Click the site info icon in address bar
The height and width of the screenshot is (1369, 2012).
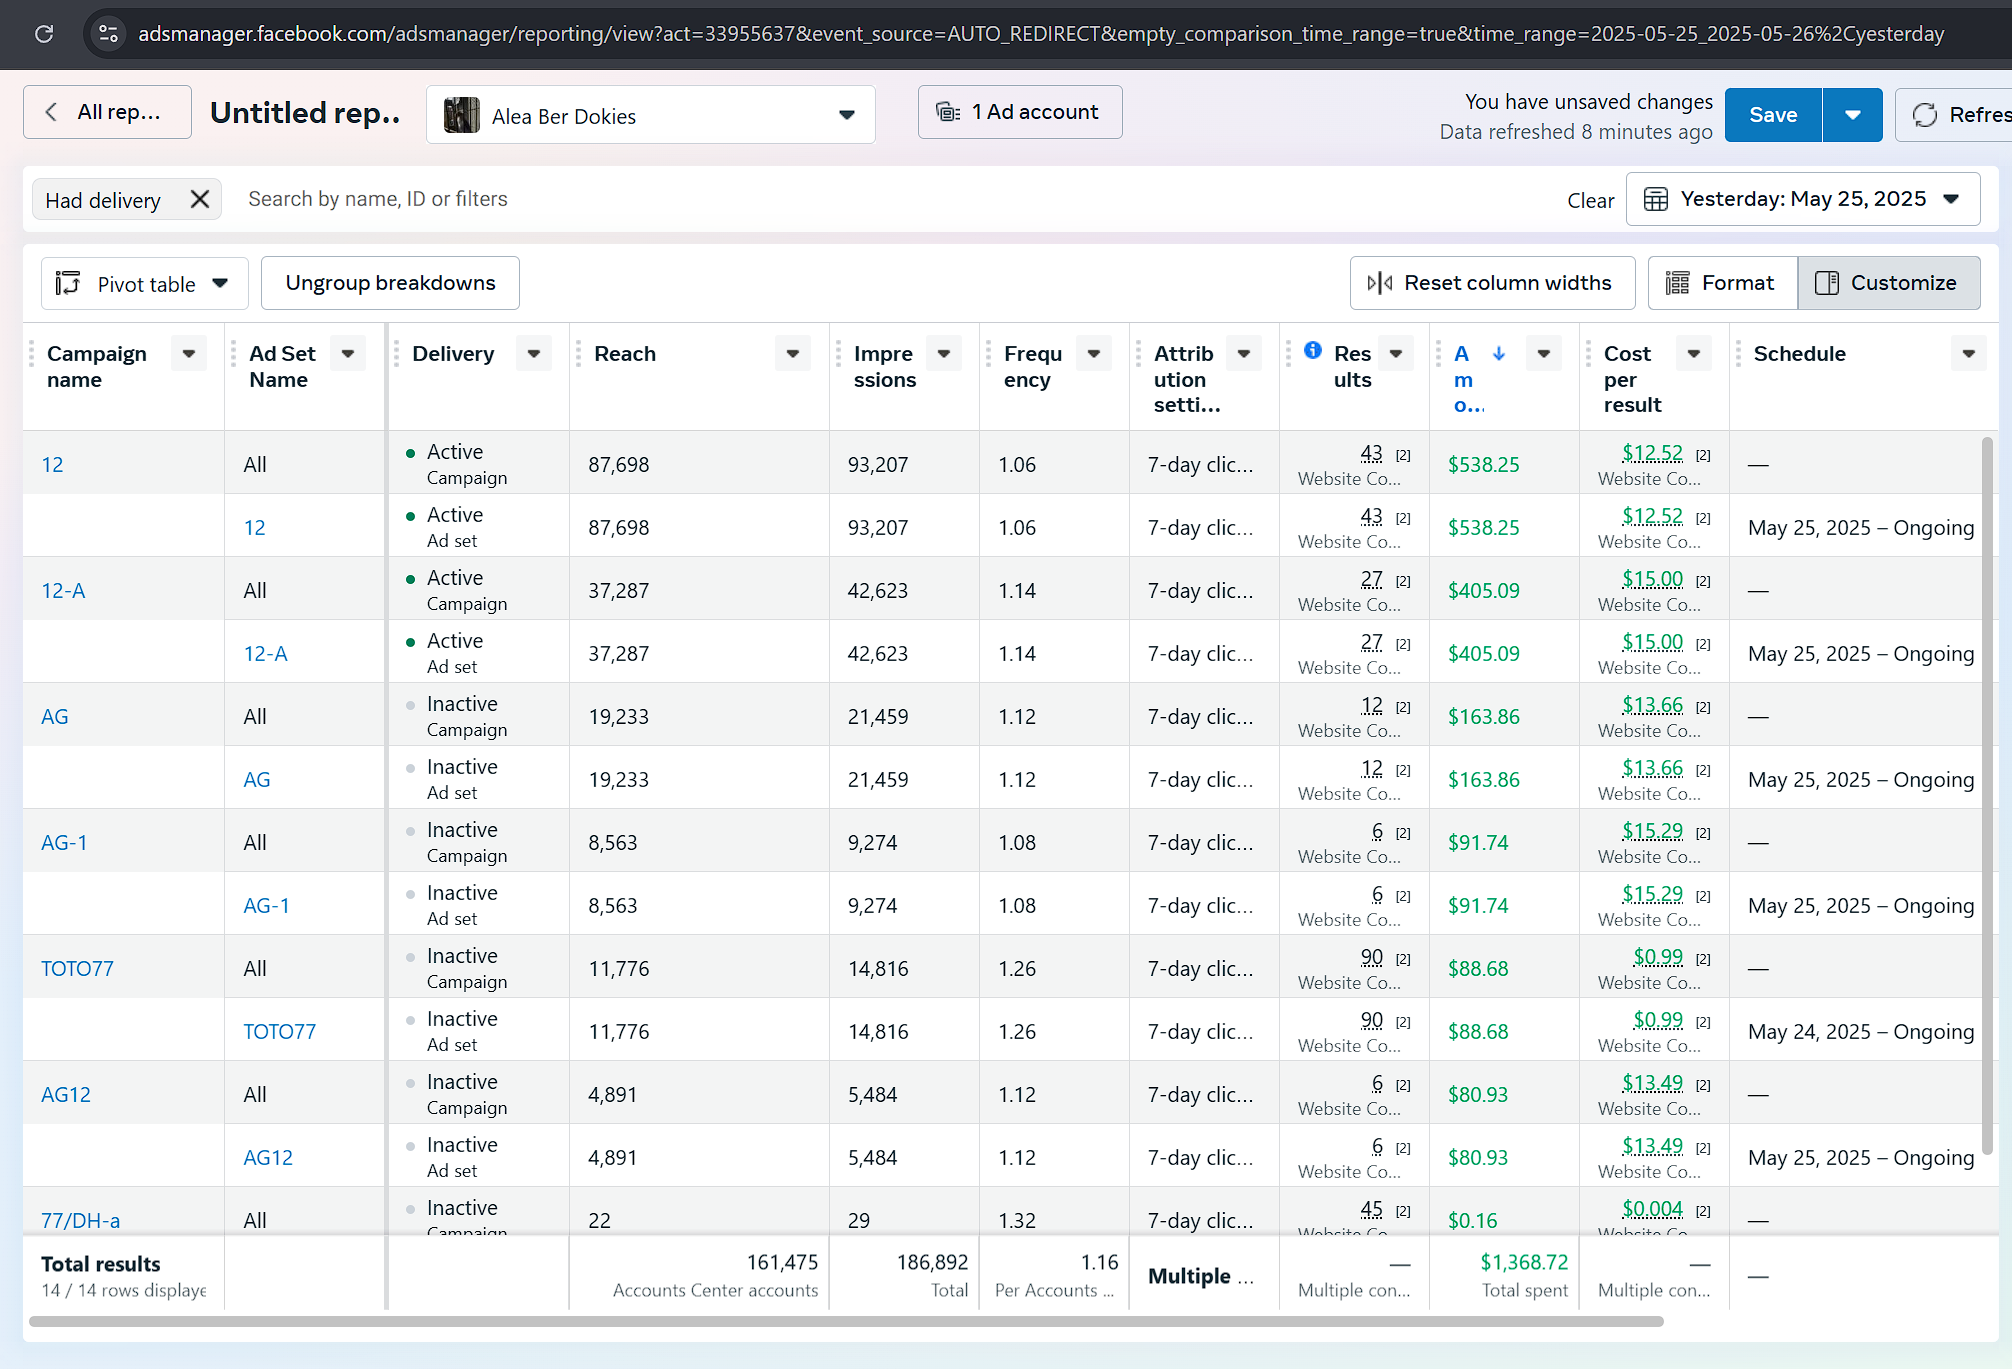click(108, 34)
